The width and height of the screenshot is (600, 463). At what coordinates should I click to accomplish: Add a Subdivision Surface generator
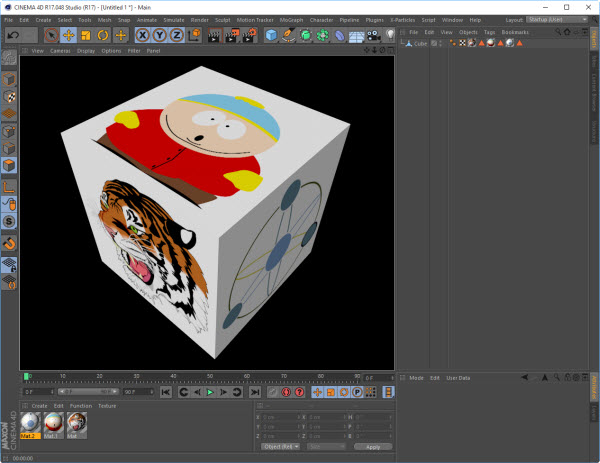[x=305, y=35]
